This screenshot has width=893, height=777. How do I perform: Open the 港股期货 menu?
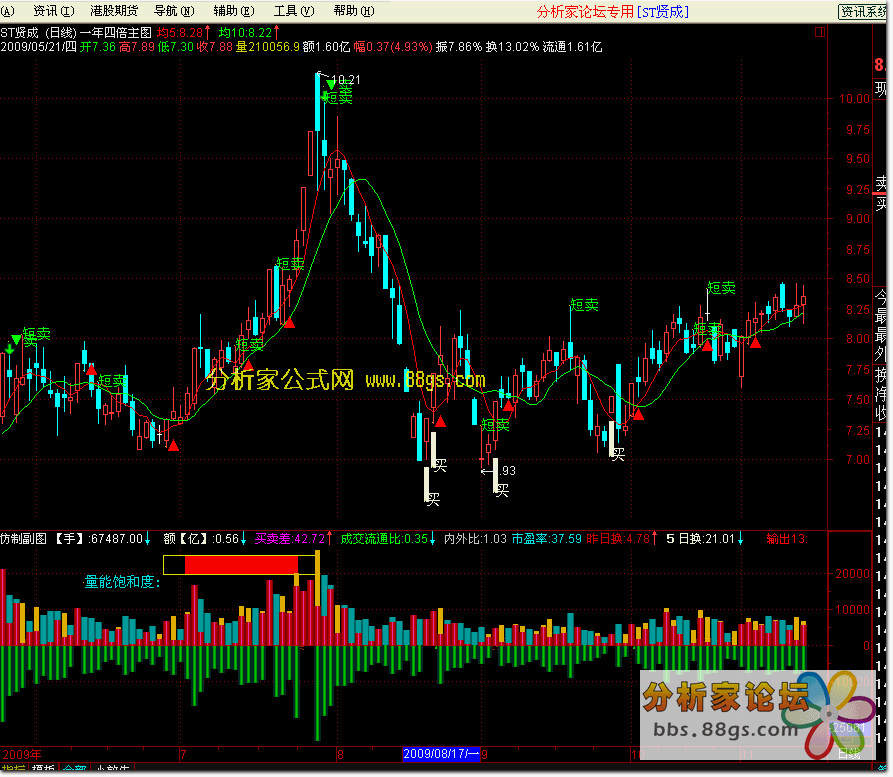pyautogui.click(x=113, y=11)
